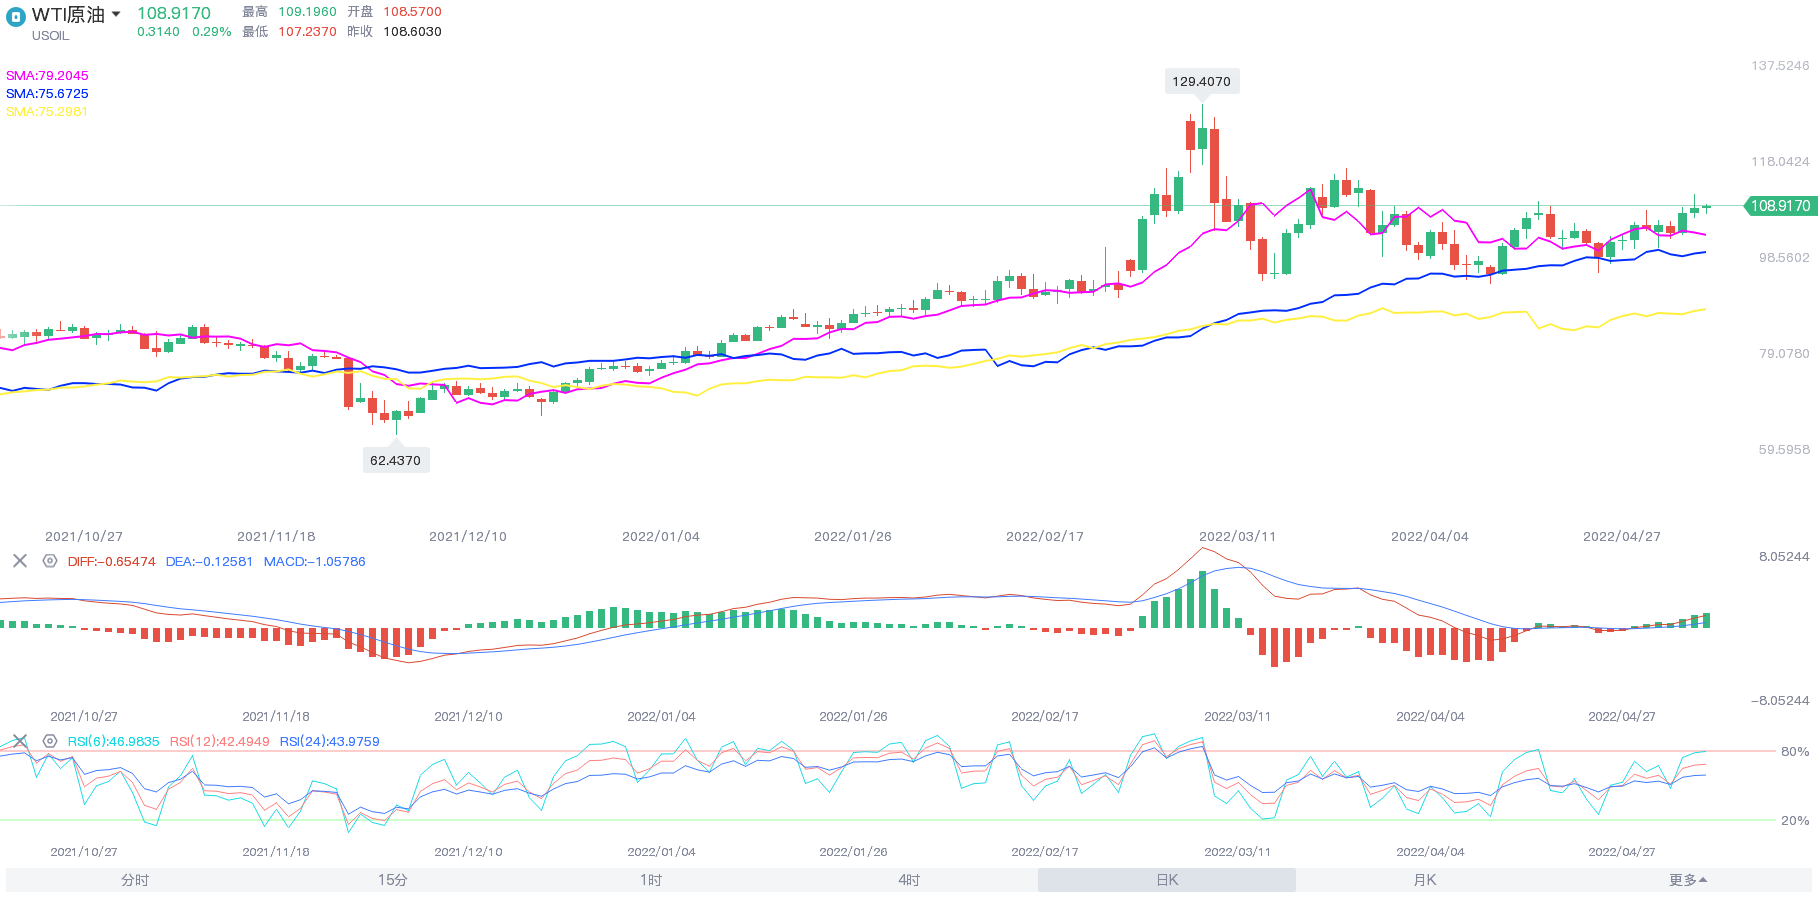
Task: Click the green 108.9170 current price tag
Action: coord(1779,206)
